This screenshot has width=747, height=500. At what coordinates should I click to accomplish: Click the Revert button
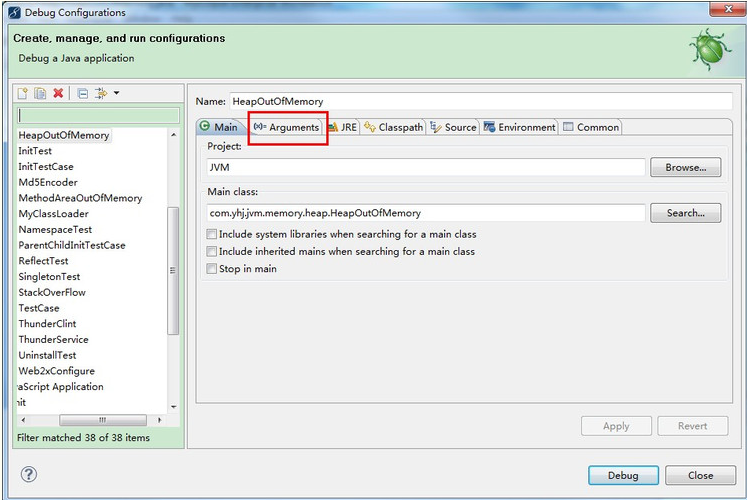click(x=693, y=426)
